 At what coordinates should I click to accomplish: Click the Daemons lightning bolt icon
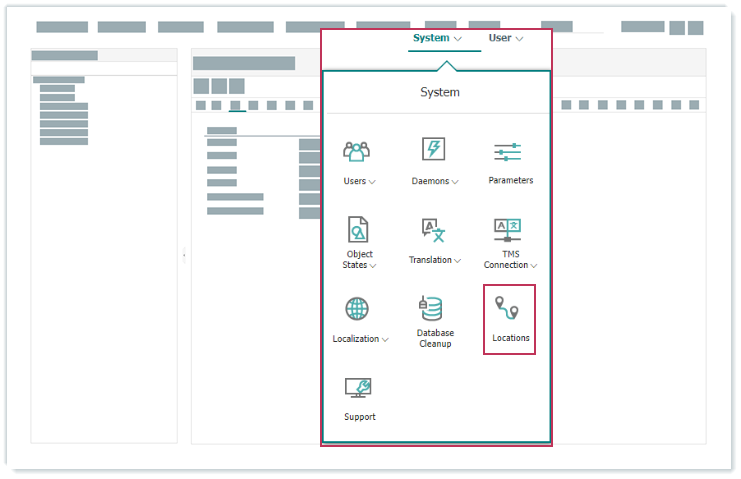tap(433, 150)
